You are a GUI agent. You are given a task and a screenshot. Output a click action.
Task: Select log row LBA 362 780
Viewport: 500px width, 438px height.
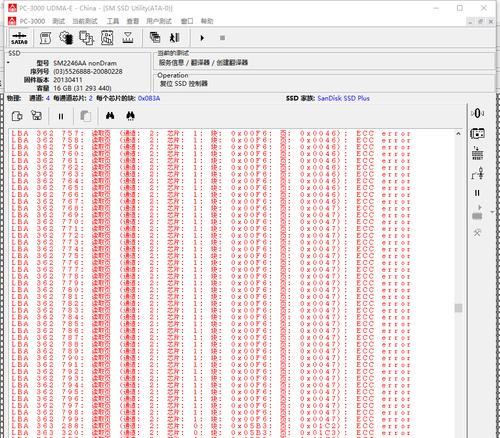coord(211,290)
